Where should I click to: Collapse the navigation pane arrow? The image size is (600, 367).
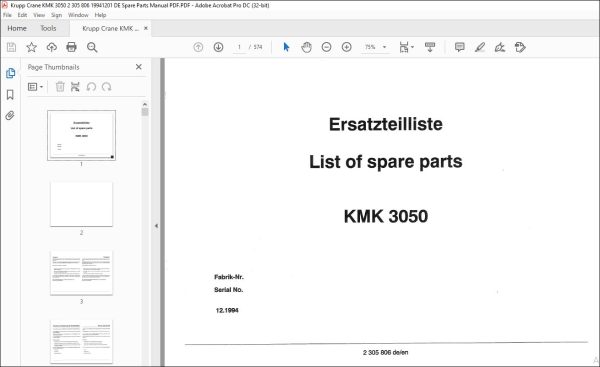[156, 226]
